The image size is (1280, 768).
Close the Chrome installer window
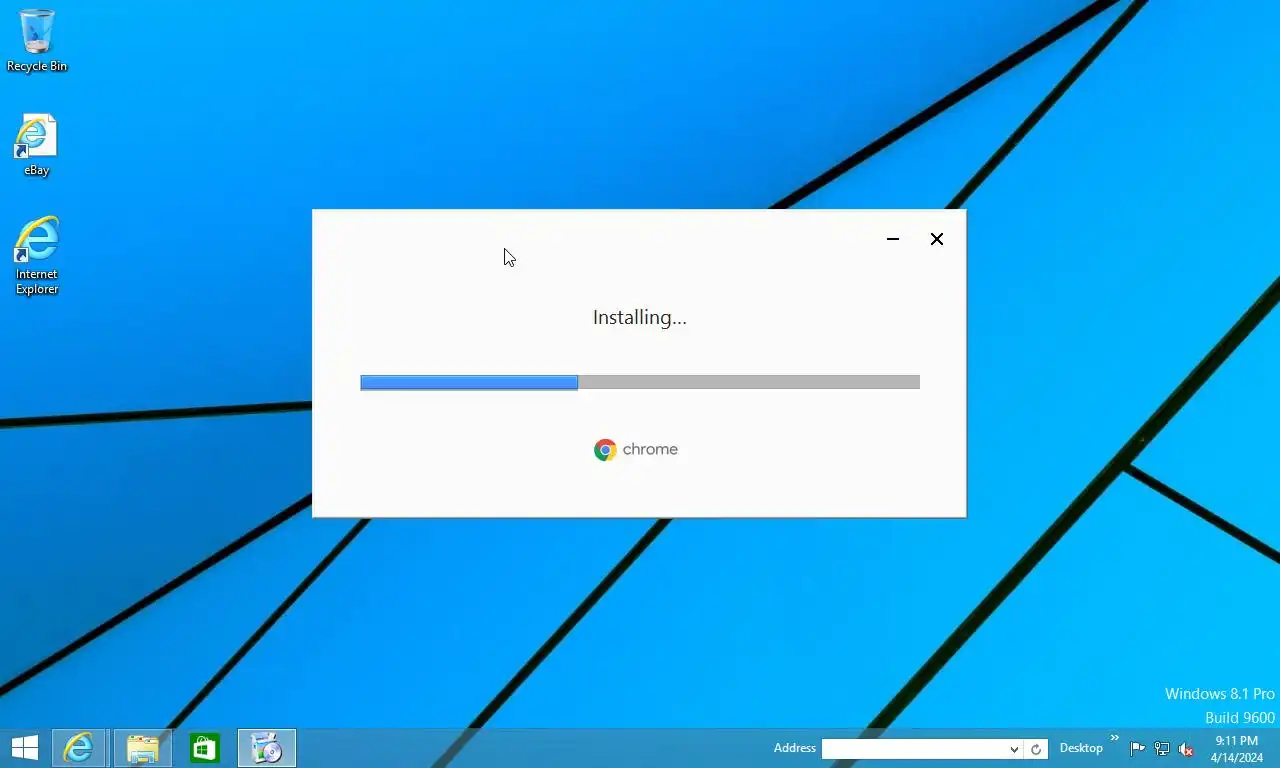coord(937,239)
